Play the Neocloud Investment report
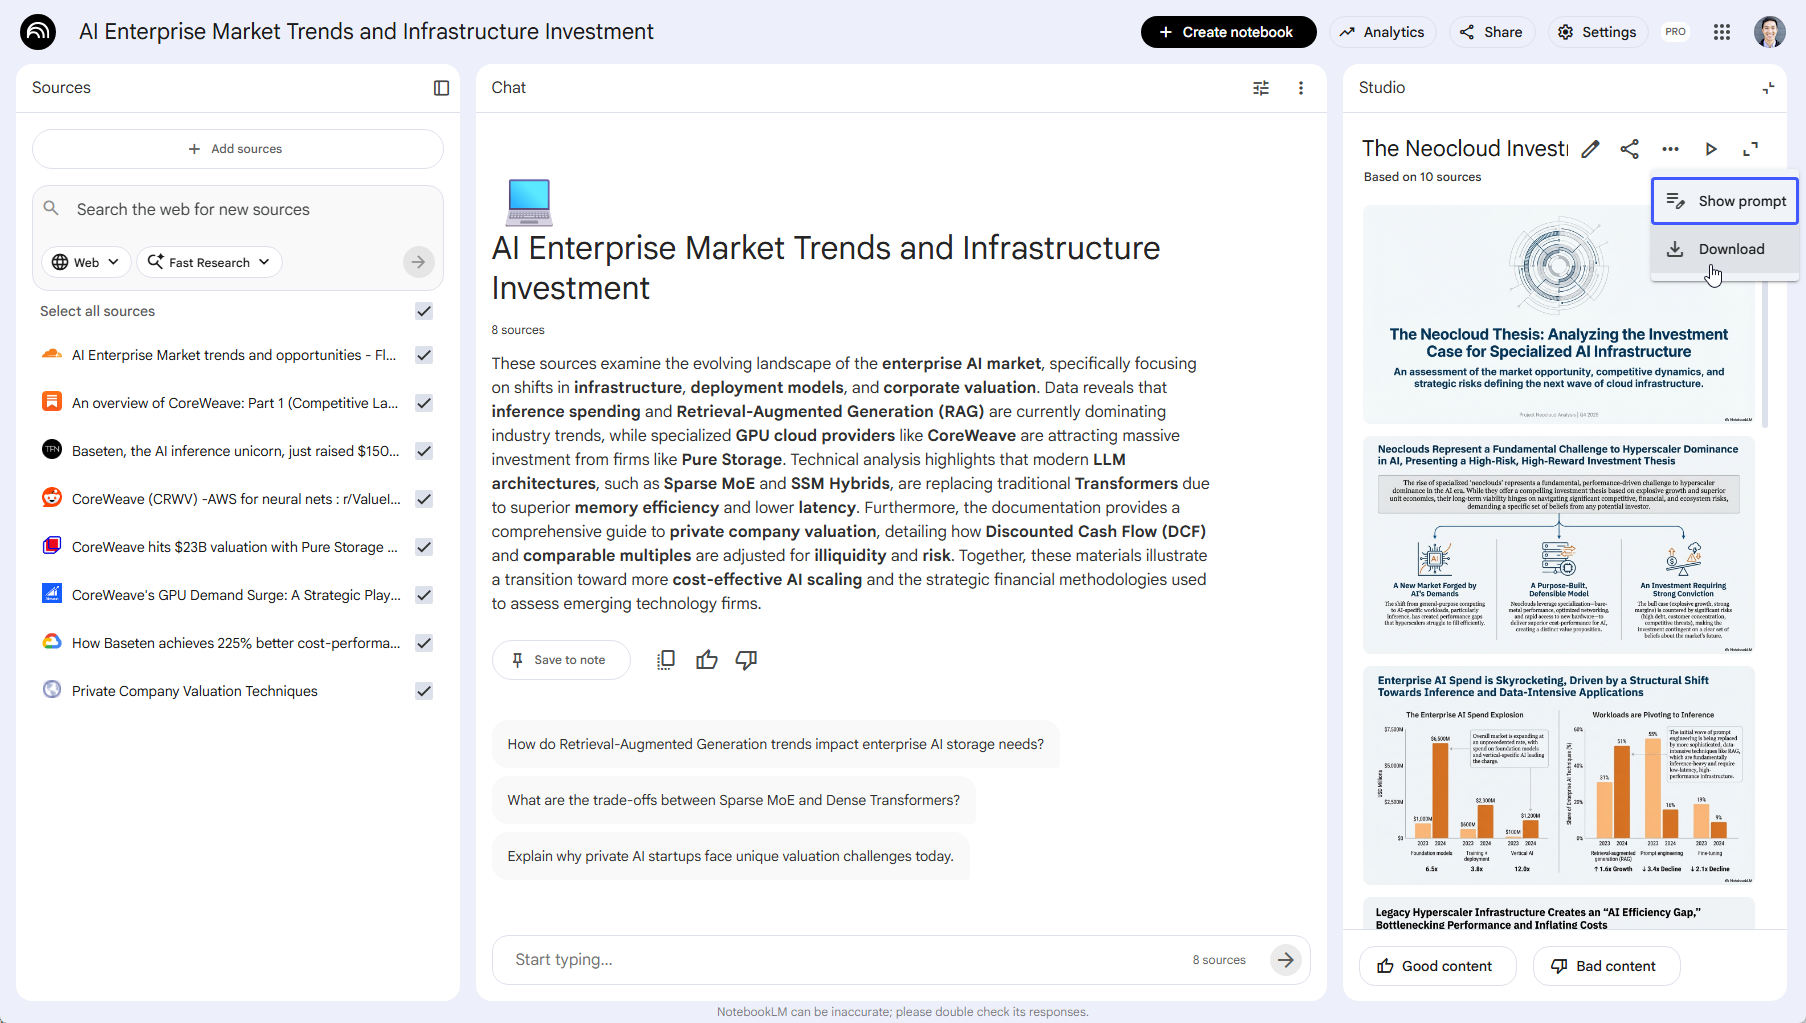The height and width of the screenshot is (1023, 1806). pyautogui.click(x=1711, y=148)
